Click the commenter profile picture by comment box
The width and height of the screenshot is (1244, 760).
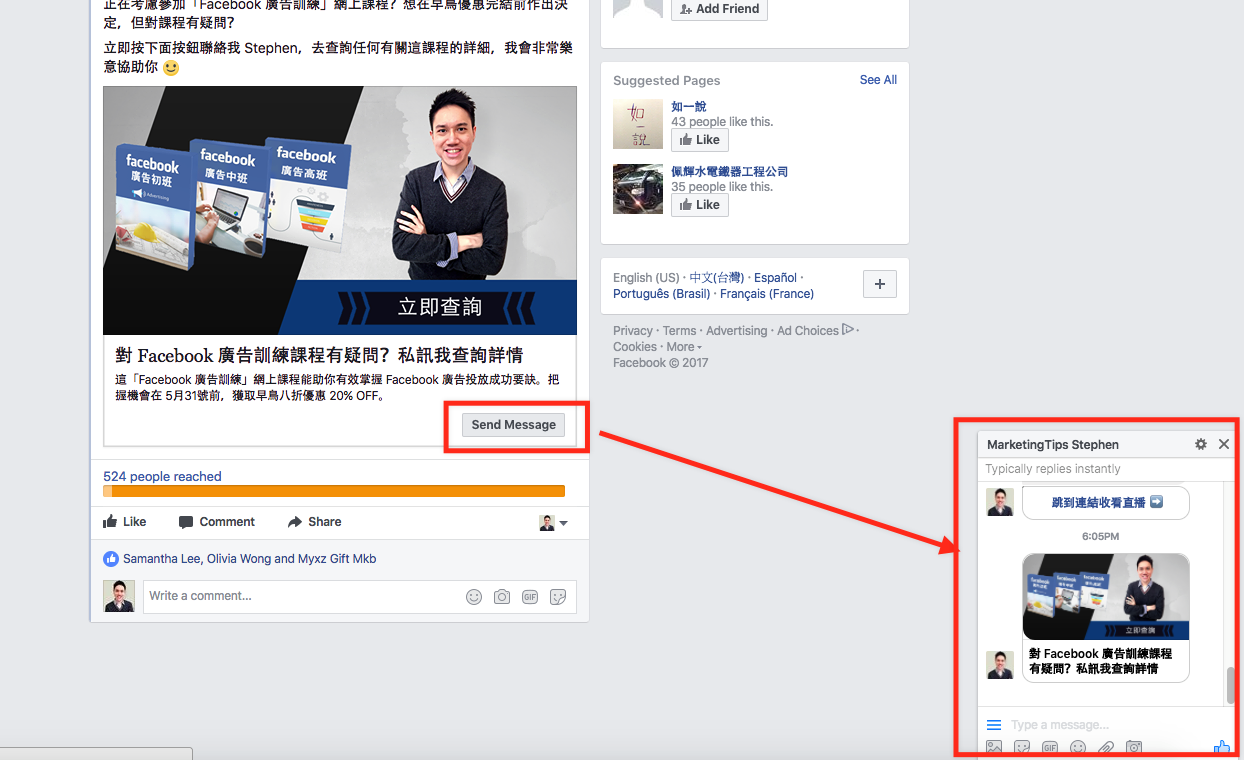(x=119, y=596)
